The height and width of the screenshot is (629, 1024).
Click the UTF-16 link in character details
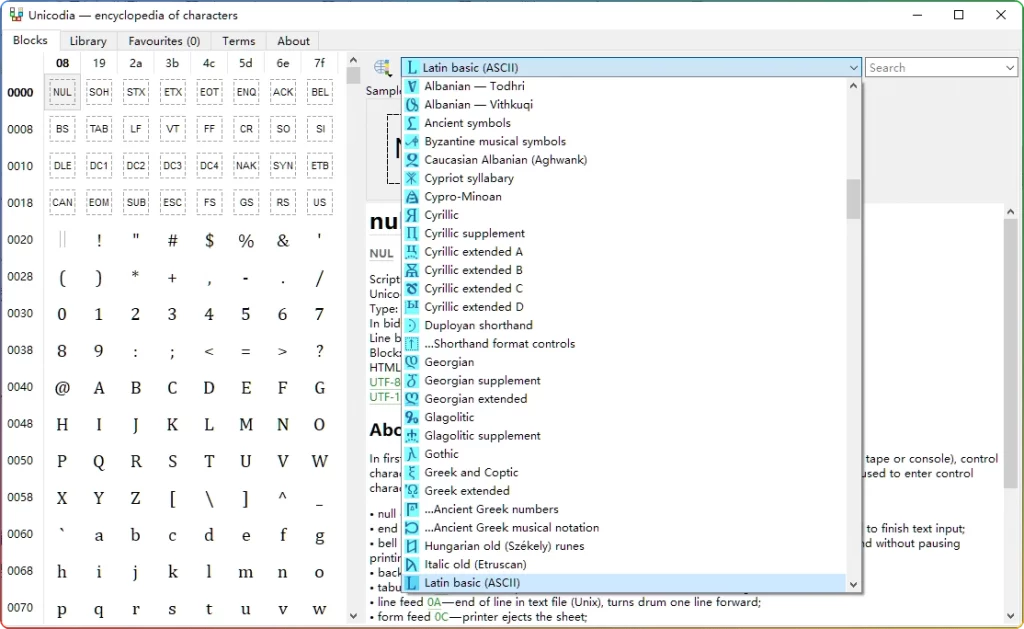[x=381, y=397]
